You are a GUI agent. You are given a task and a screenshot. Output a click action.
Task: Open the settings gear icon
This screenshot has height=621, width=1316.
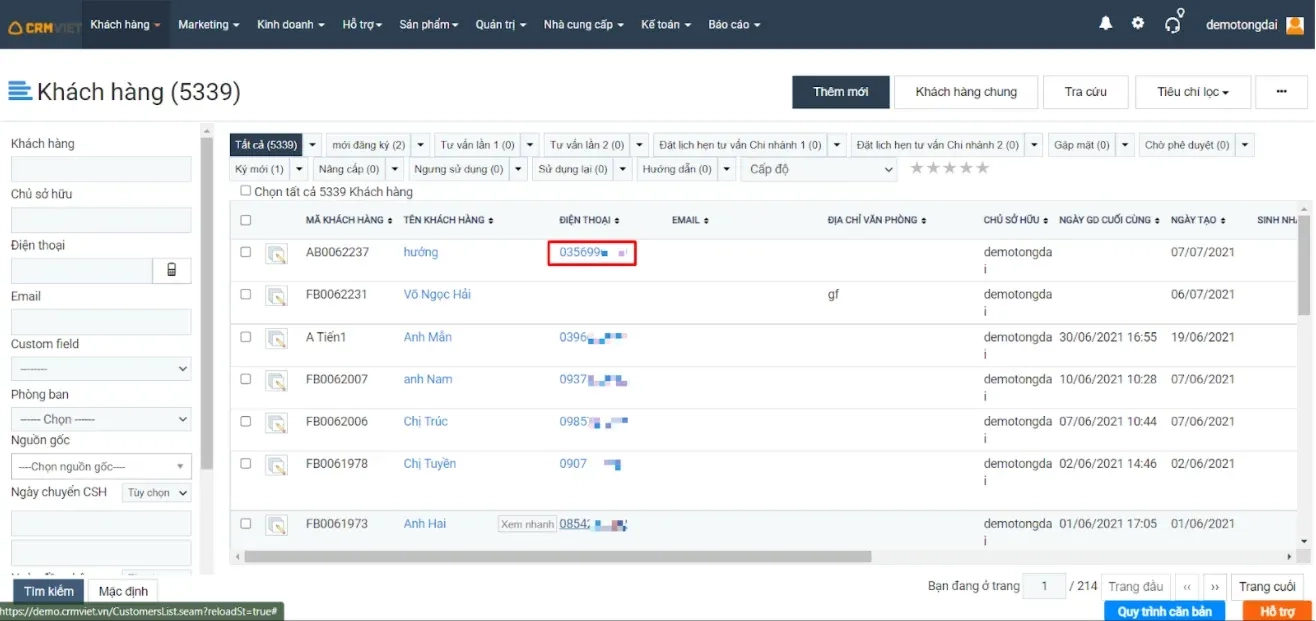coord(1138,23)
